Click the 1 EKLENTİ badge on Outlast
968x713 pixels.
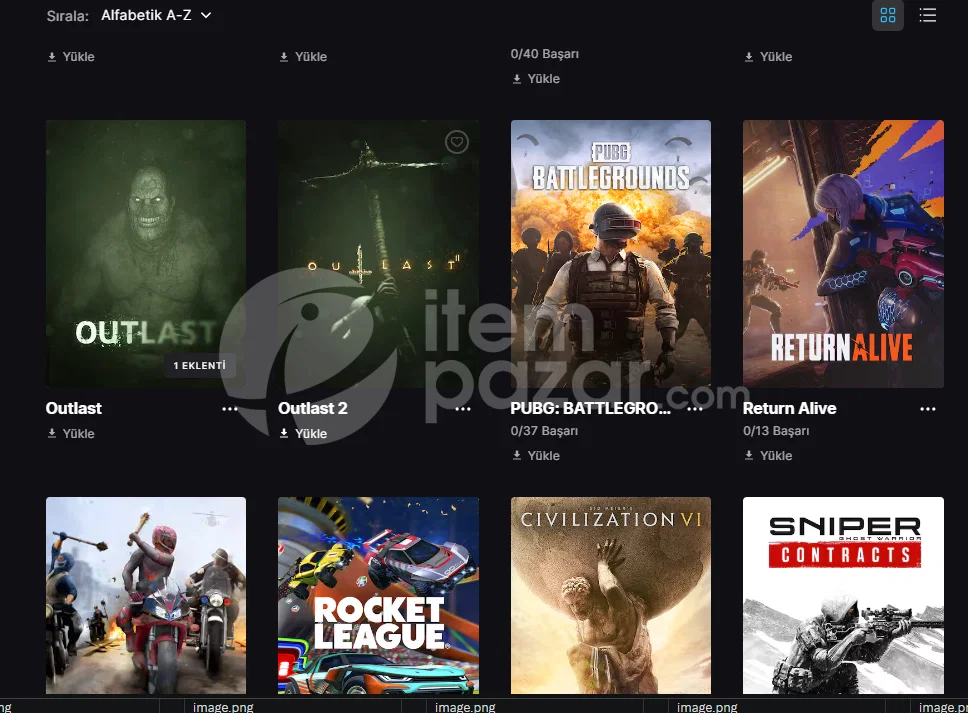coord(199,365)
